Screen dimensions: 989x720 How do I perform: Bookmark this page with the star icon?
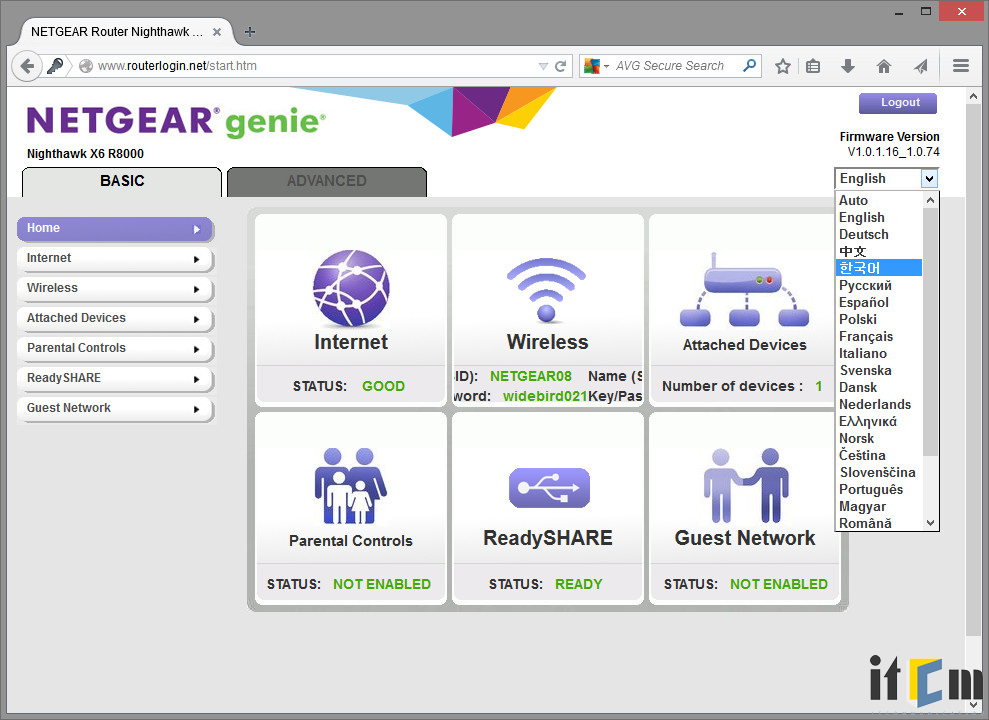(x=783, y=66)
